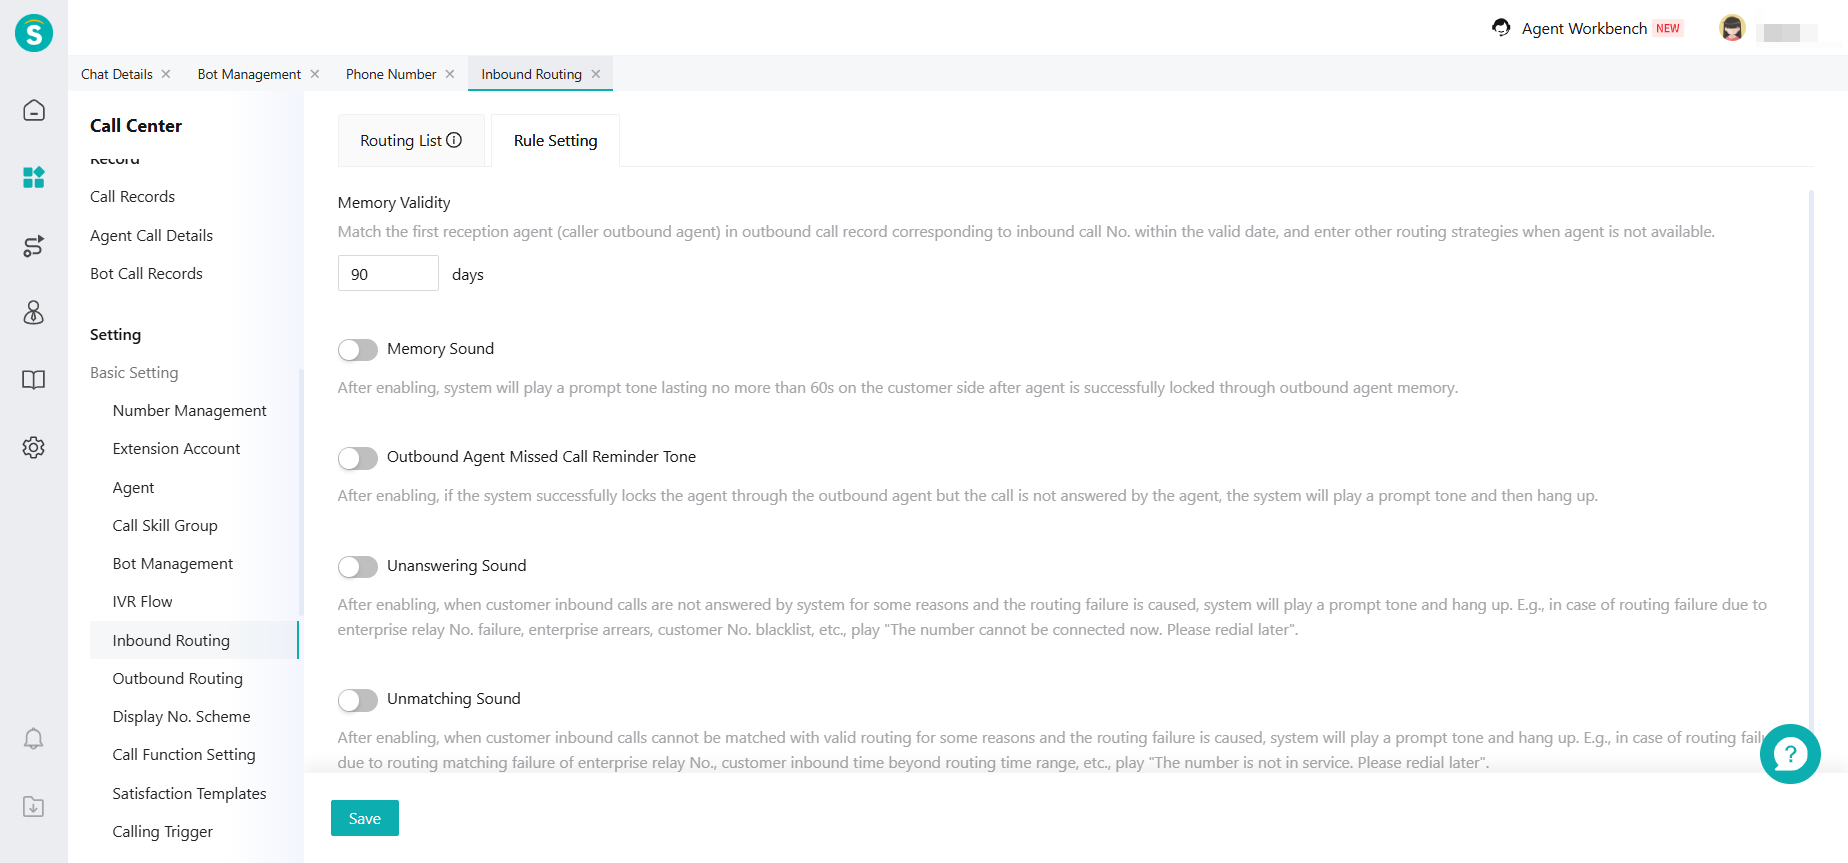This screenshot has height=863, width=1848.
Task: Click the info icon beside Routing List
Action: click(454, 140)
